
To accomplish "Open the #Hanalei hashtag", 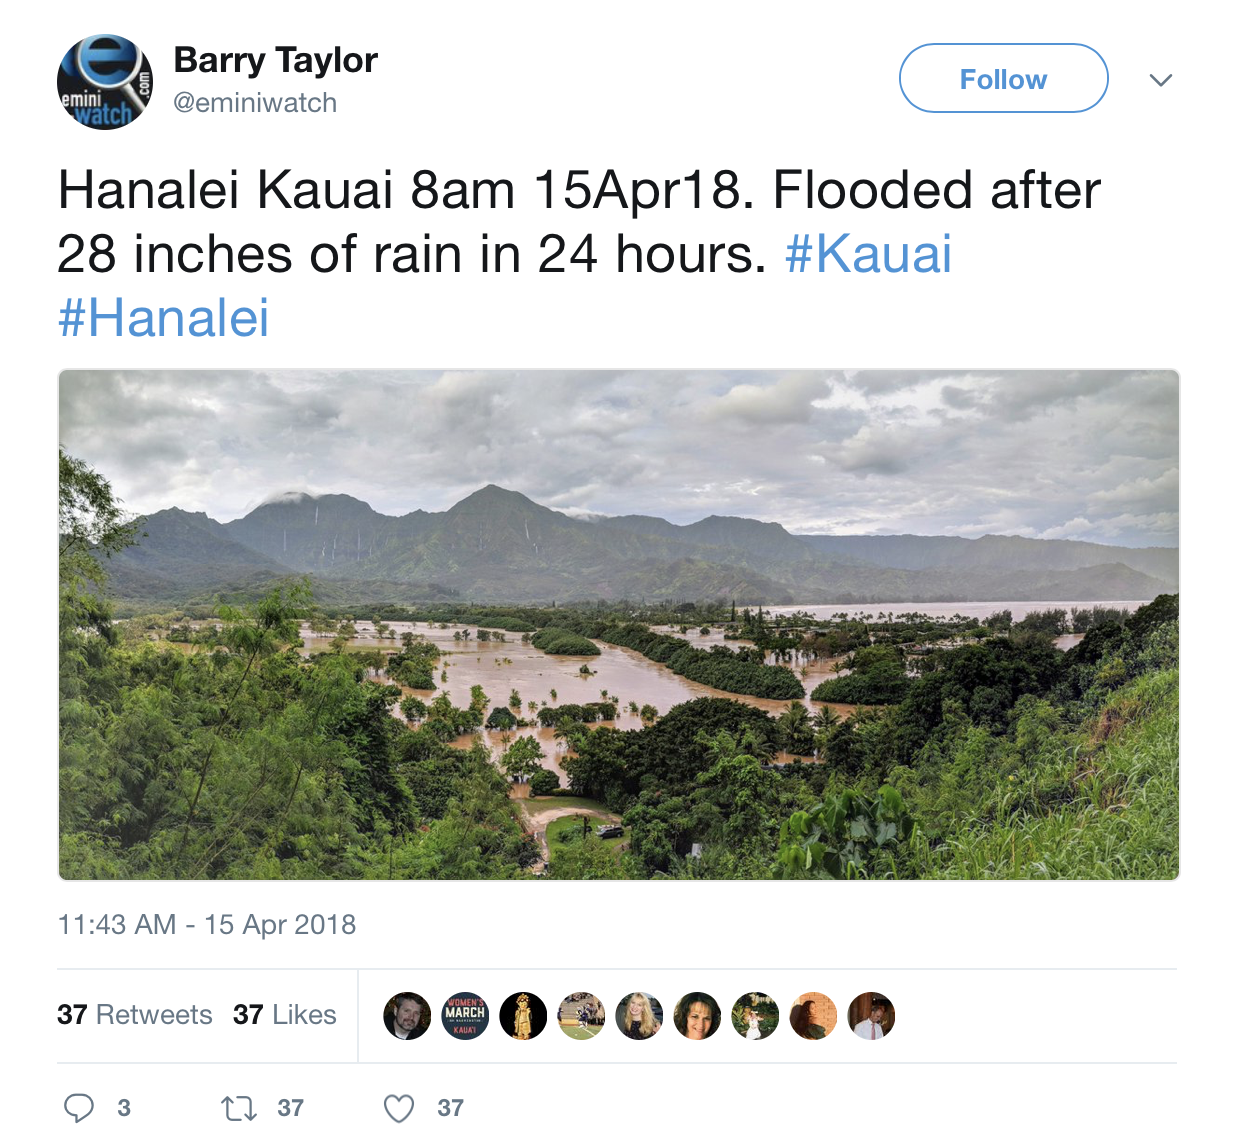I will 163,318.
